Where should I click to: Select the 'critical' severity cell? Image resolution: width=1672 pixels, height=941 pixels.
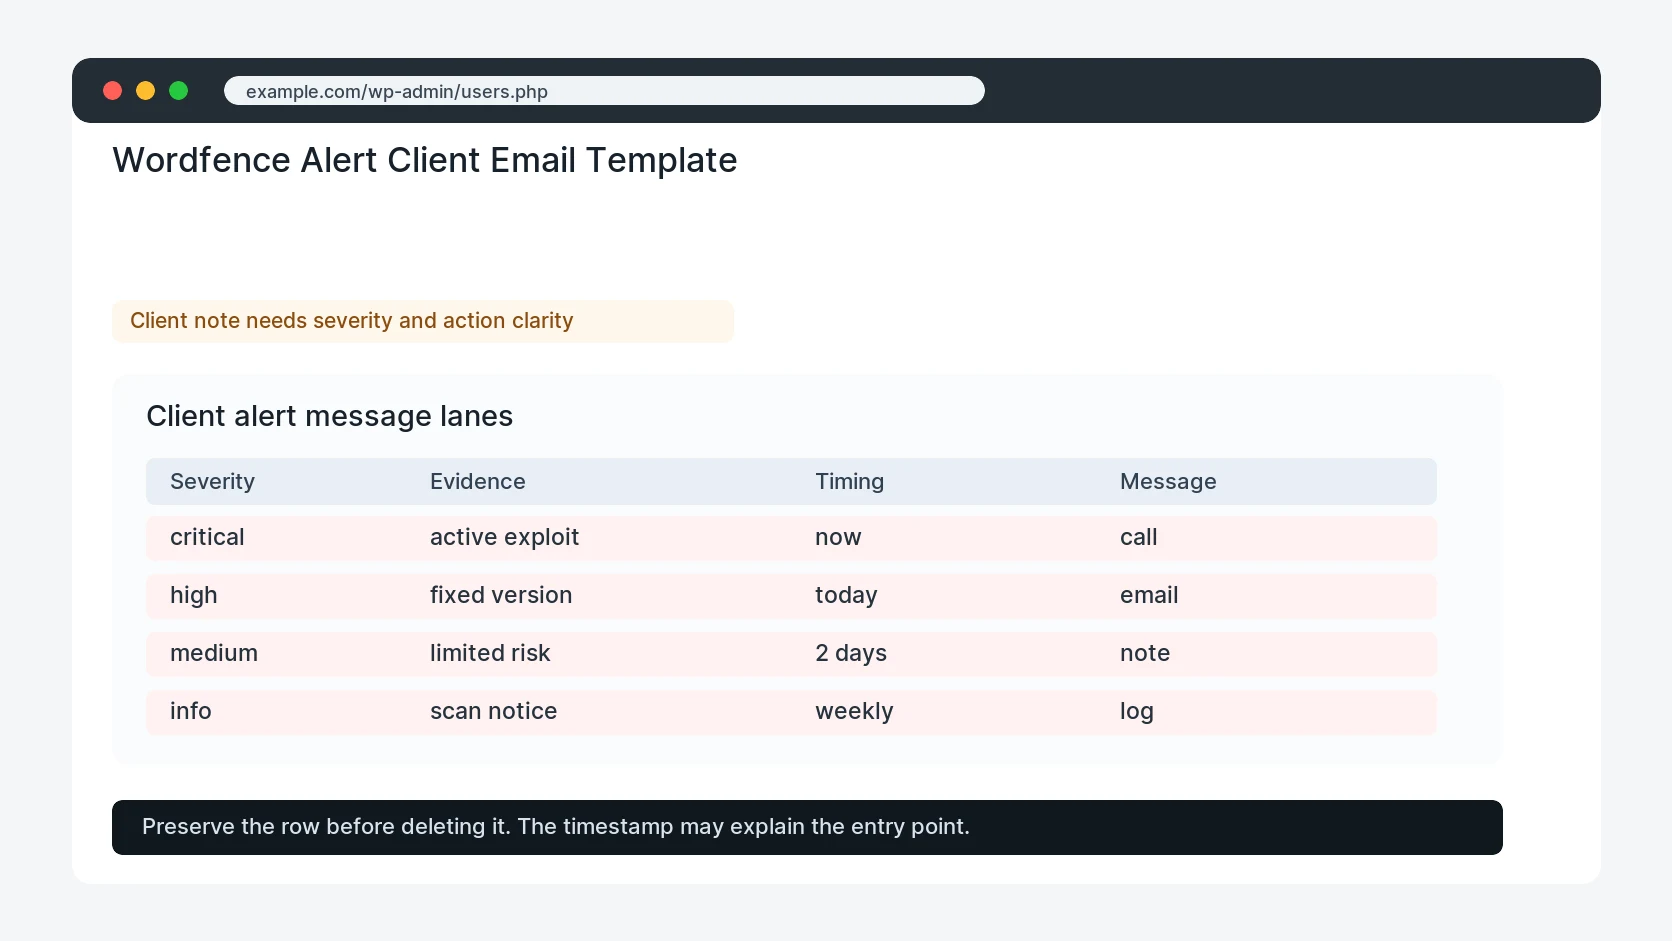(207, 538)
